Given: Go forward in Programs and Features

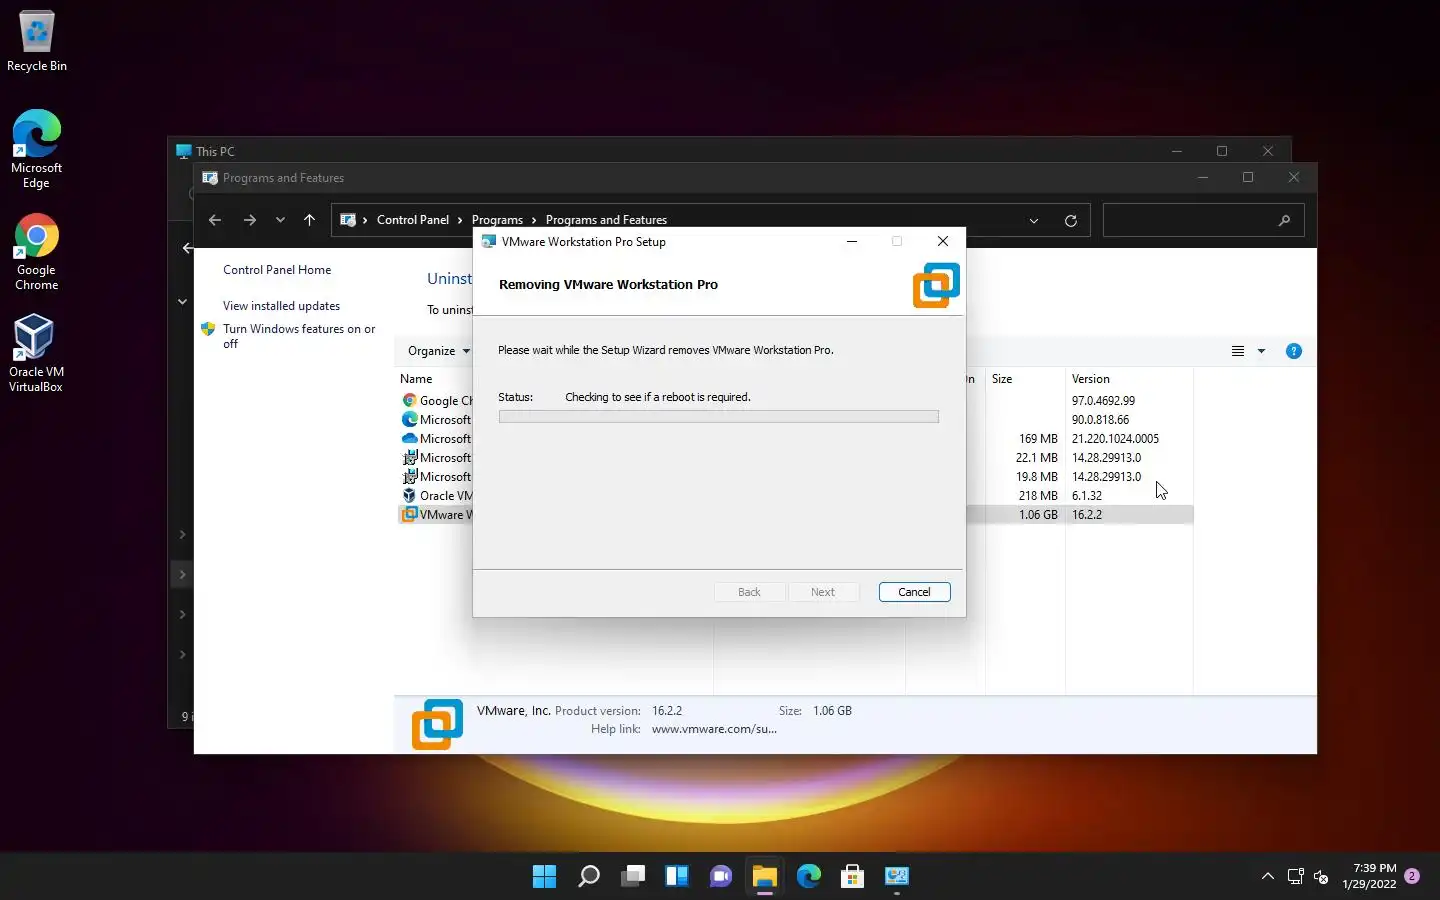Looking at the screenshot, I should (250, 220).
